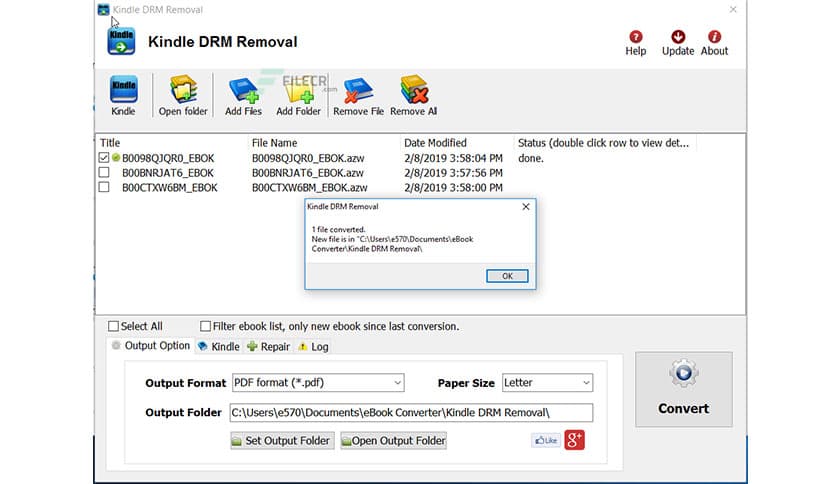Click the window title bar app icon
The image size is (836, 484).
tap(103, 10)
